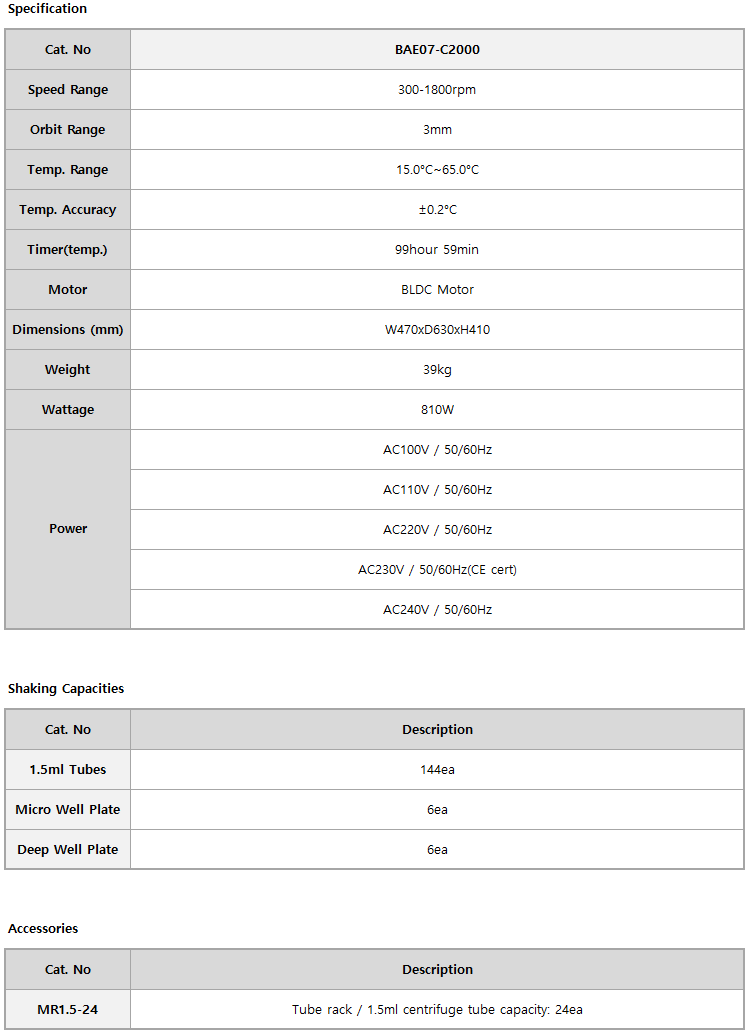Select the AC100V / 50/60Hz power row
This screenshot has width=748, height=1033.
click(x=437, y=450)
